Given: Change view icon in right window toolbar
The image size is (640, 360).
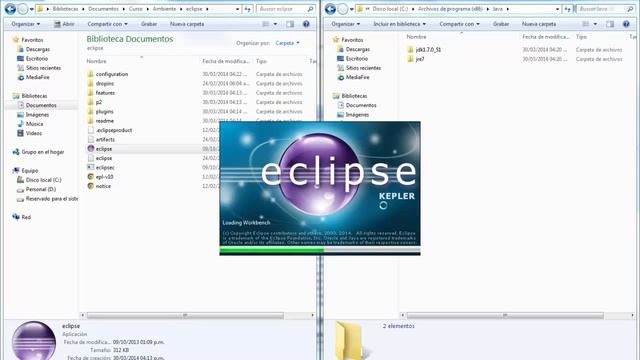Looking at the screenshot, I should 586,24.
